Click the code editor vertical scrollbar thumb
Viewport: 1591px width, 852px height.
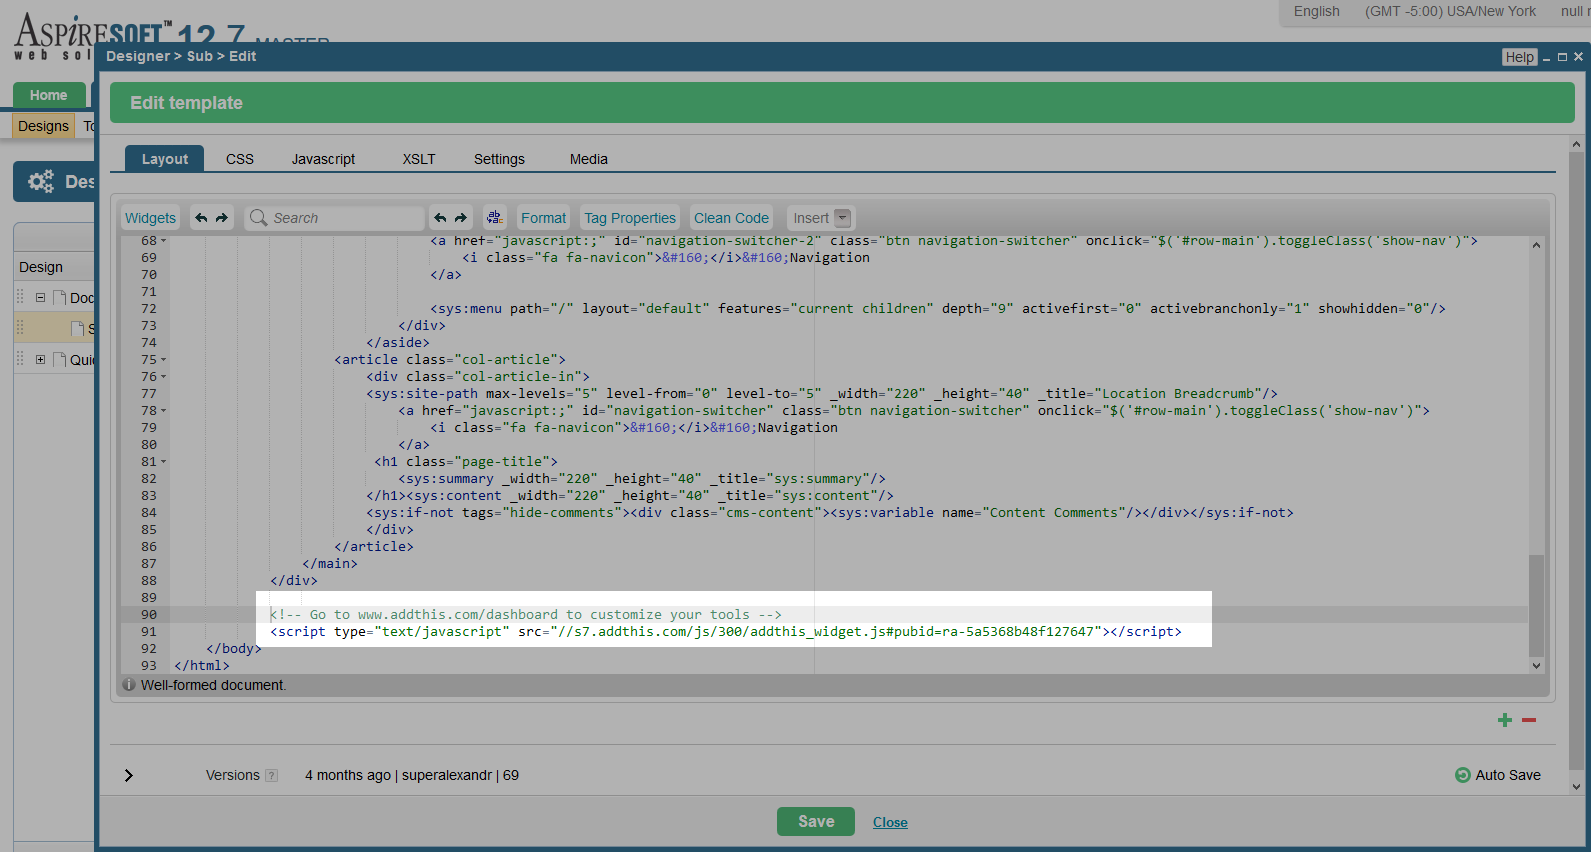tap(1536, 604)
